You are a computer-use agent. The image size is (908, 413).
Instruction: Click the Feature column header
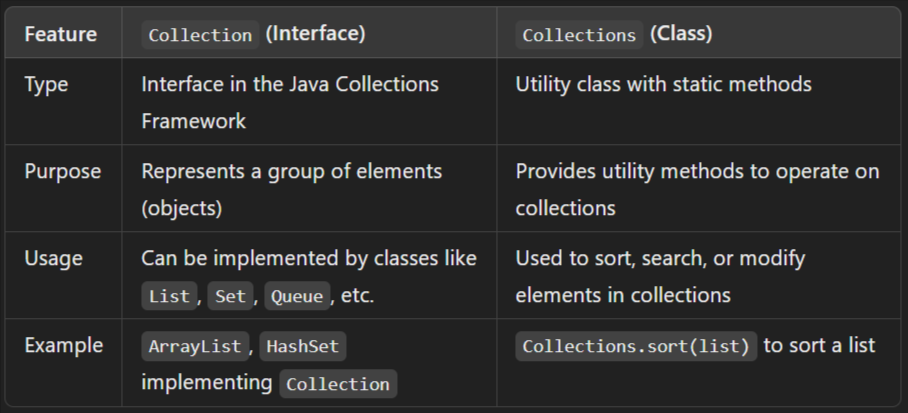tap(60, 34)
